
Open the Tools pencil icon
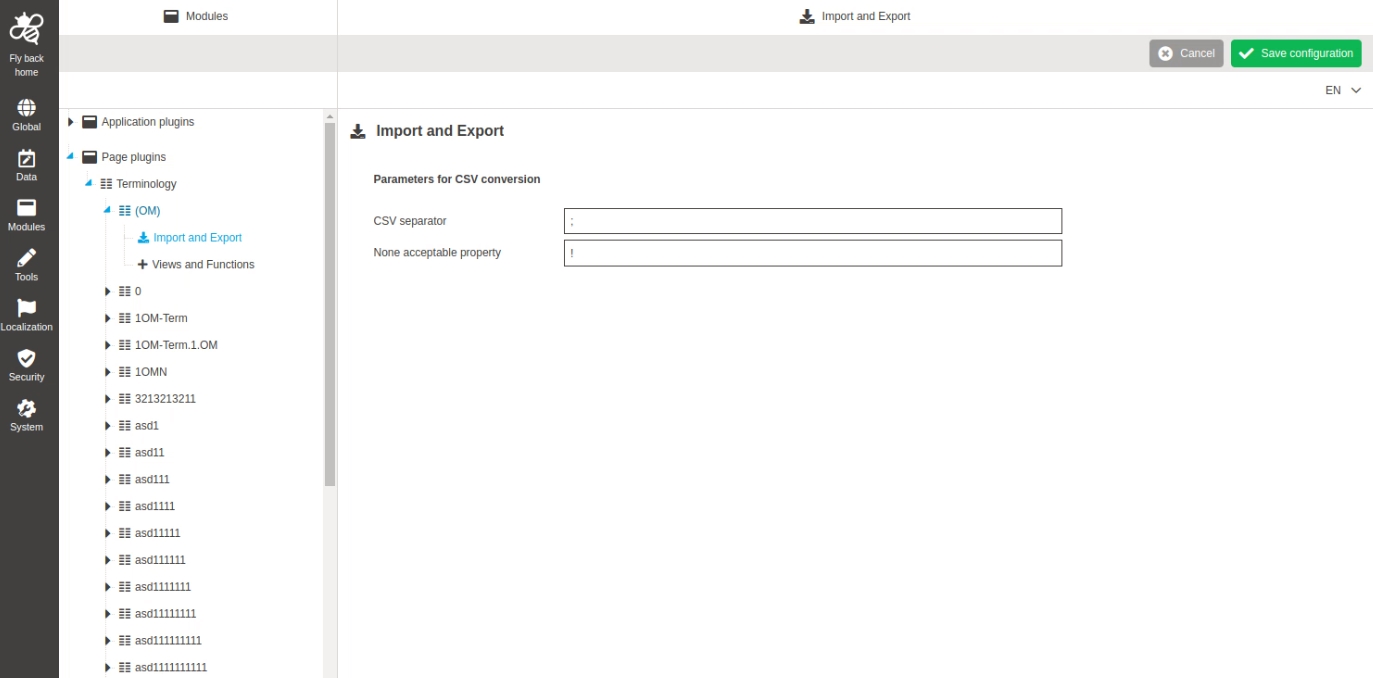click(x=27, y=258)
